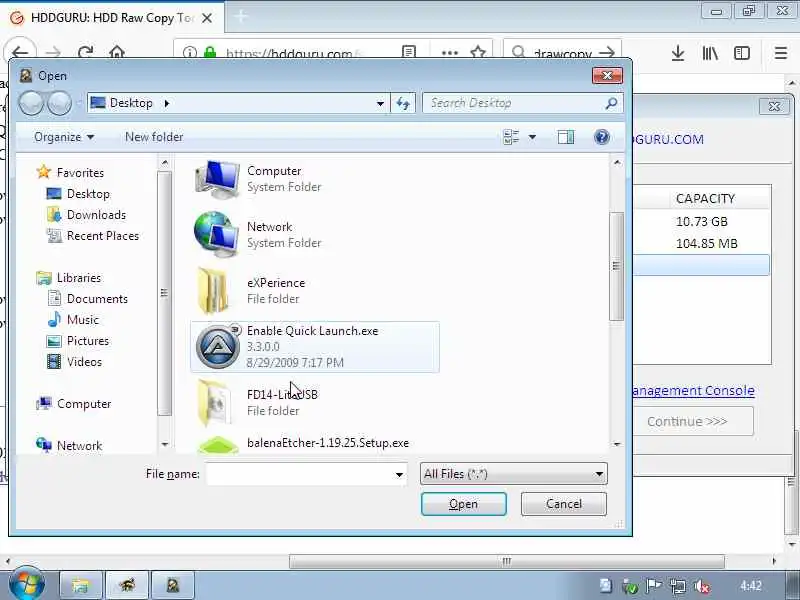Go to Desktop in Favorites
This screenshot has height=600, width=800.
[88, 194]
